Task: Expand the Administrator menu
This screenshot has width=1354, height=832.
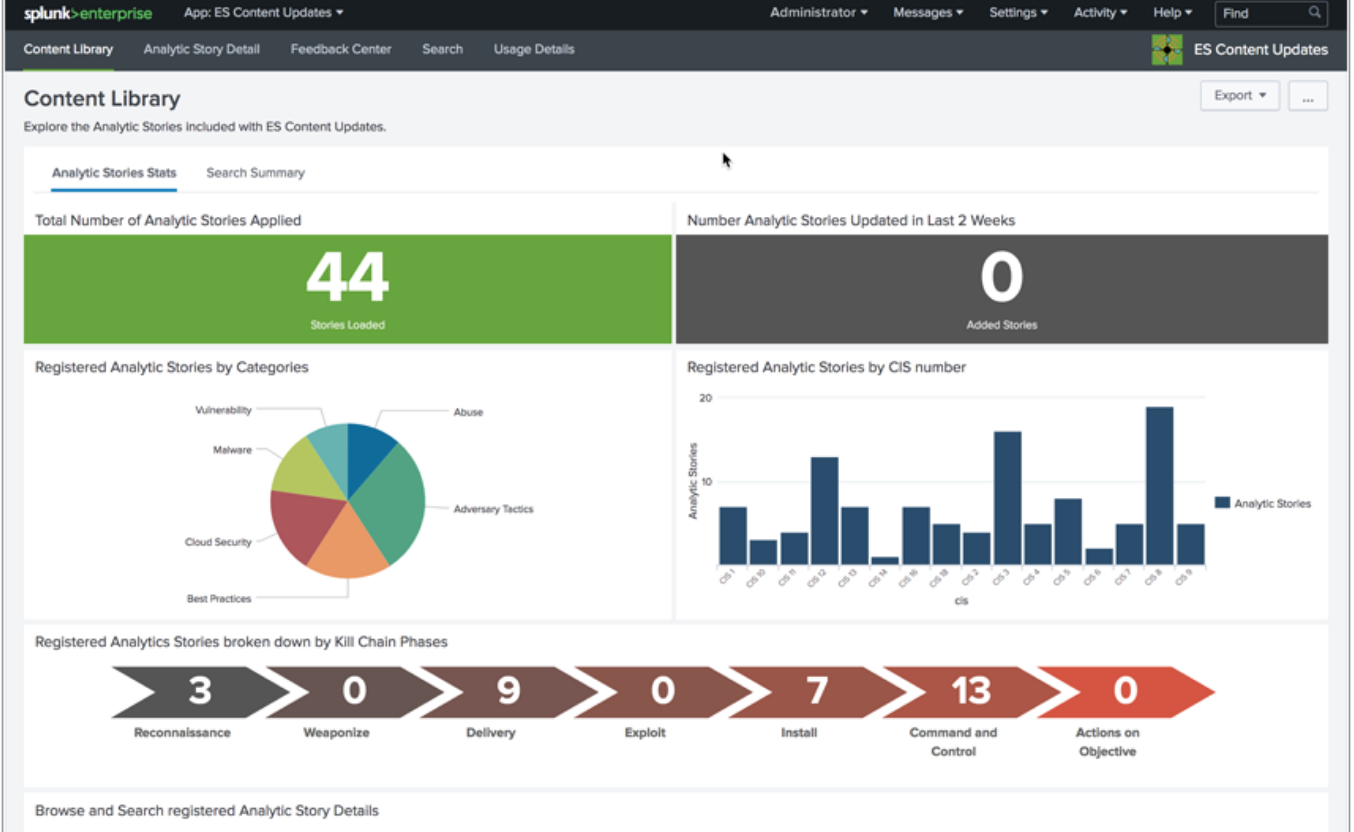Action: pyautogui.click(x=818, y=13)
